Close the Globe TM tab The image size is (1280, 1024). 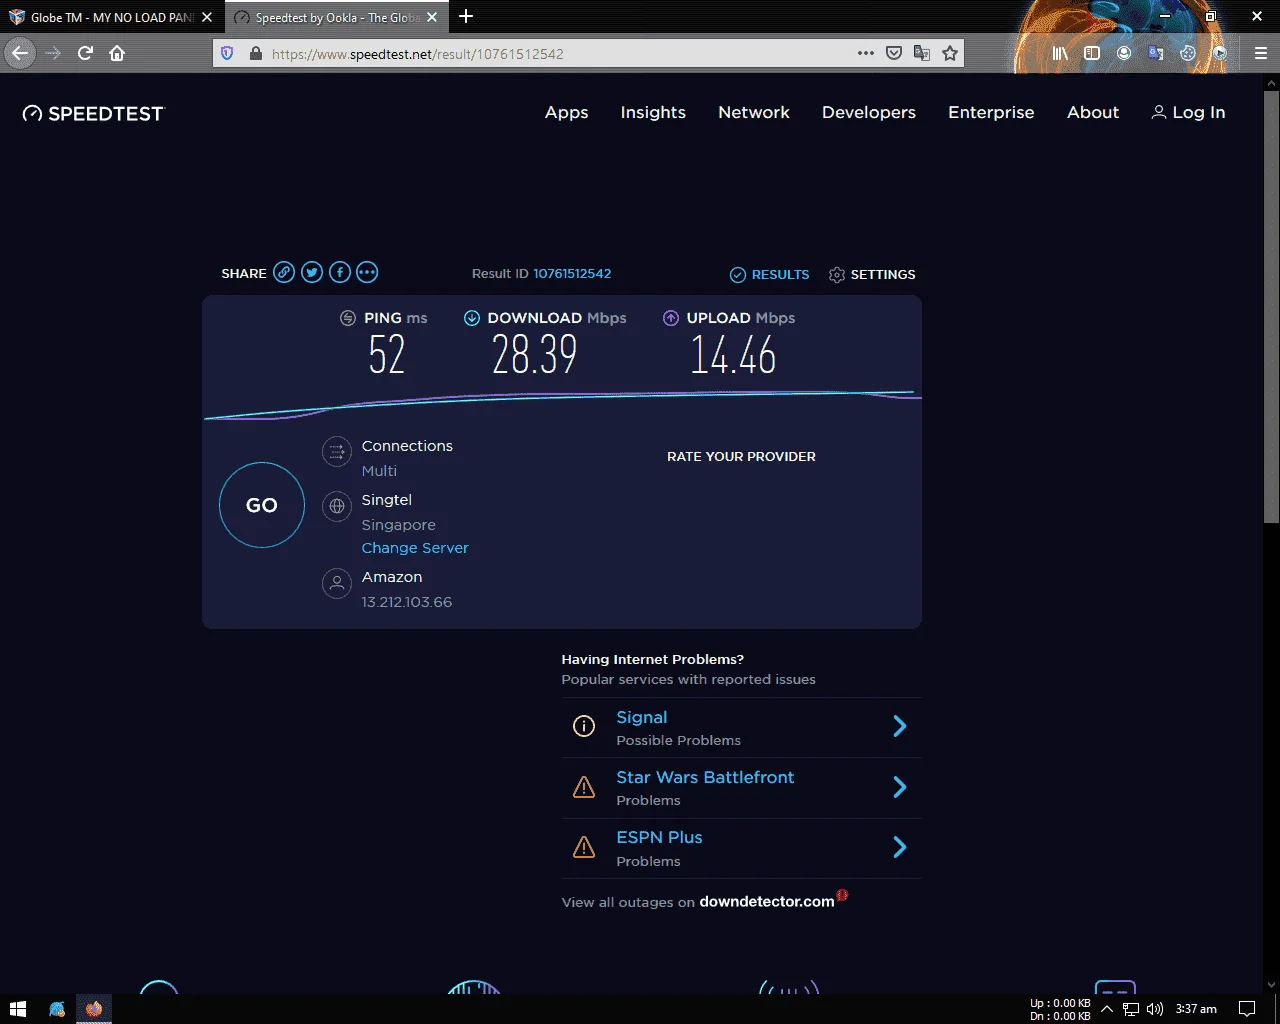click(207, 17)
